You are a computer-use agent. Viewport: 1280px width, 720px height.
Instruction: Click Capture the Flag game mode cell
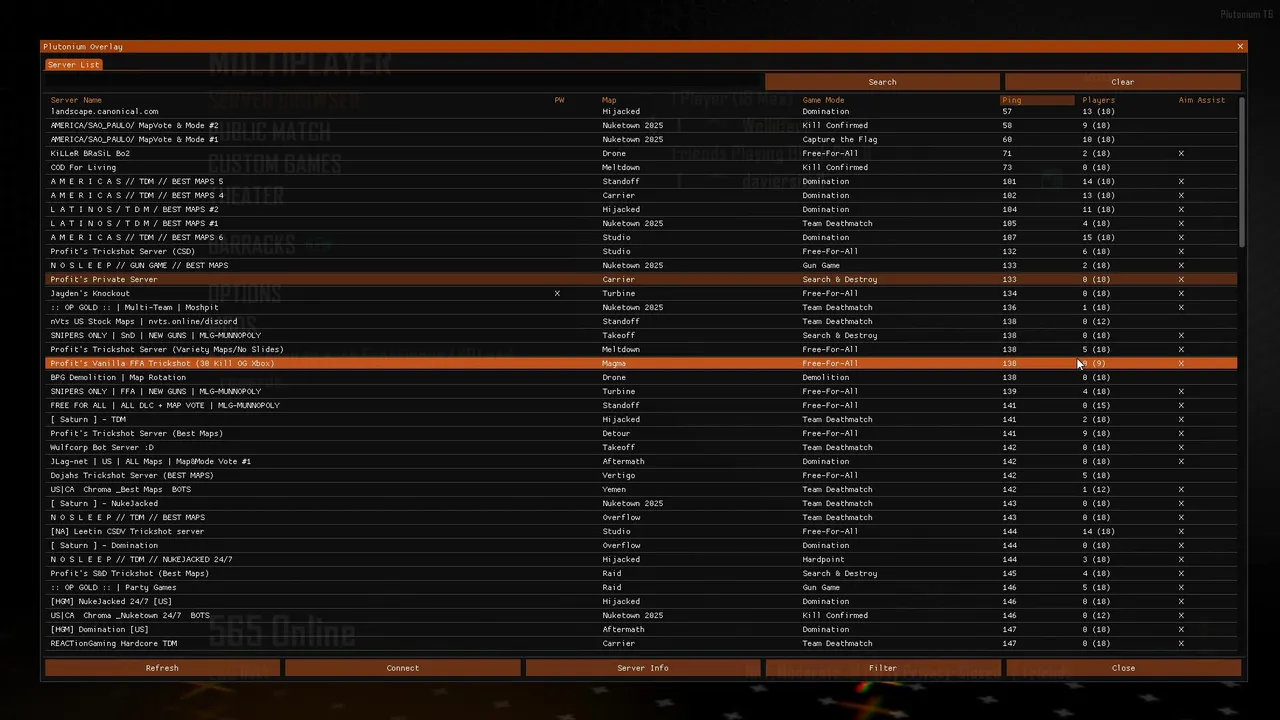(x=839, y=139)
